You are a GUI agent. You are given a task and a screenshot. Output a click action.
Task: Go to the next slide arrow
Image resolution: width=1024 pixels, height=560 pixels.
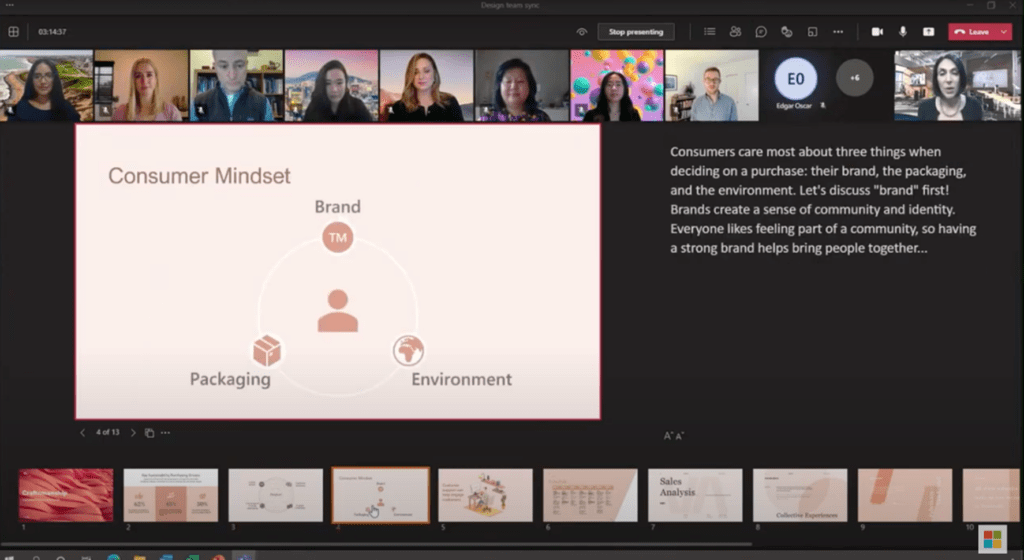tap(133, 433)
